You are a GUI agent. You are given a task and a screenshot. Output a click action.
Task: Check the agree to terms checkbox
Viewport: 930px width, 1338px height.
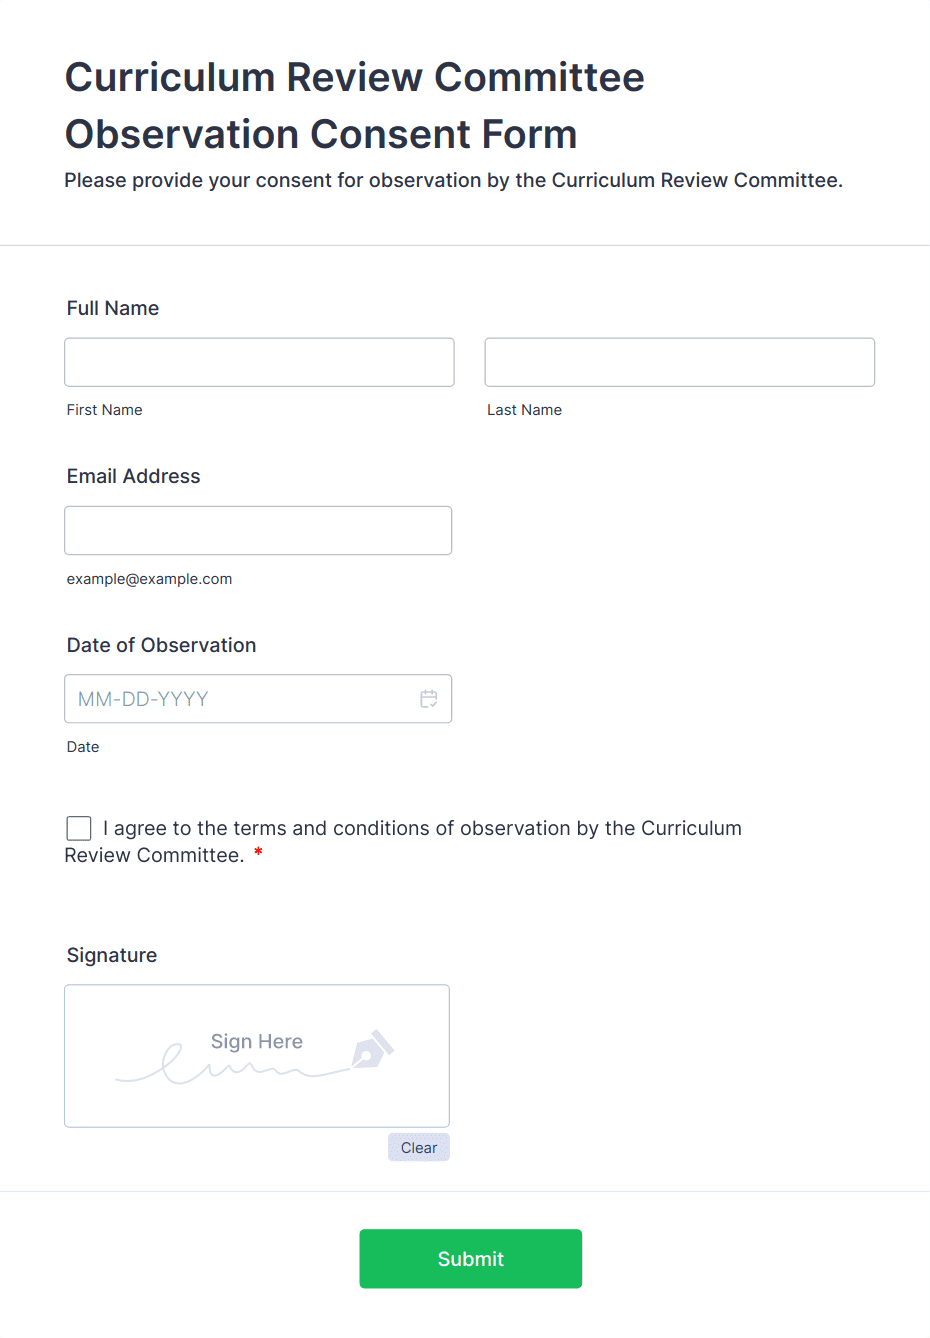79,828
